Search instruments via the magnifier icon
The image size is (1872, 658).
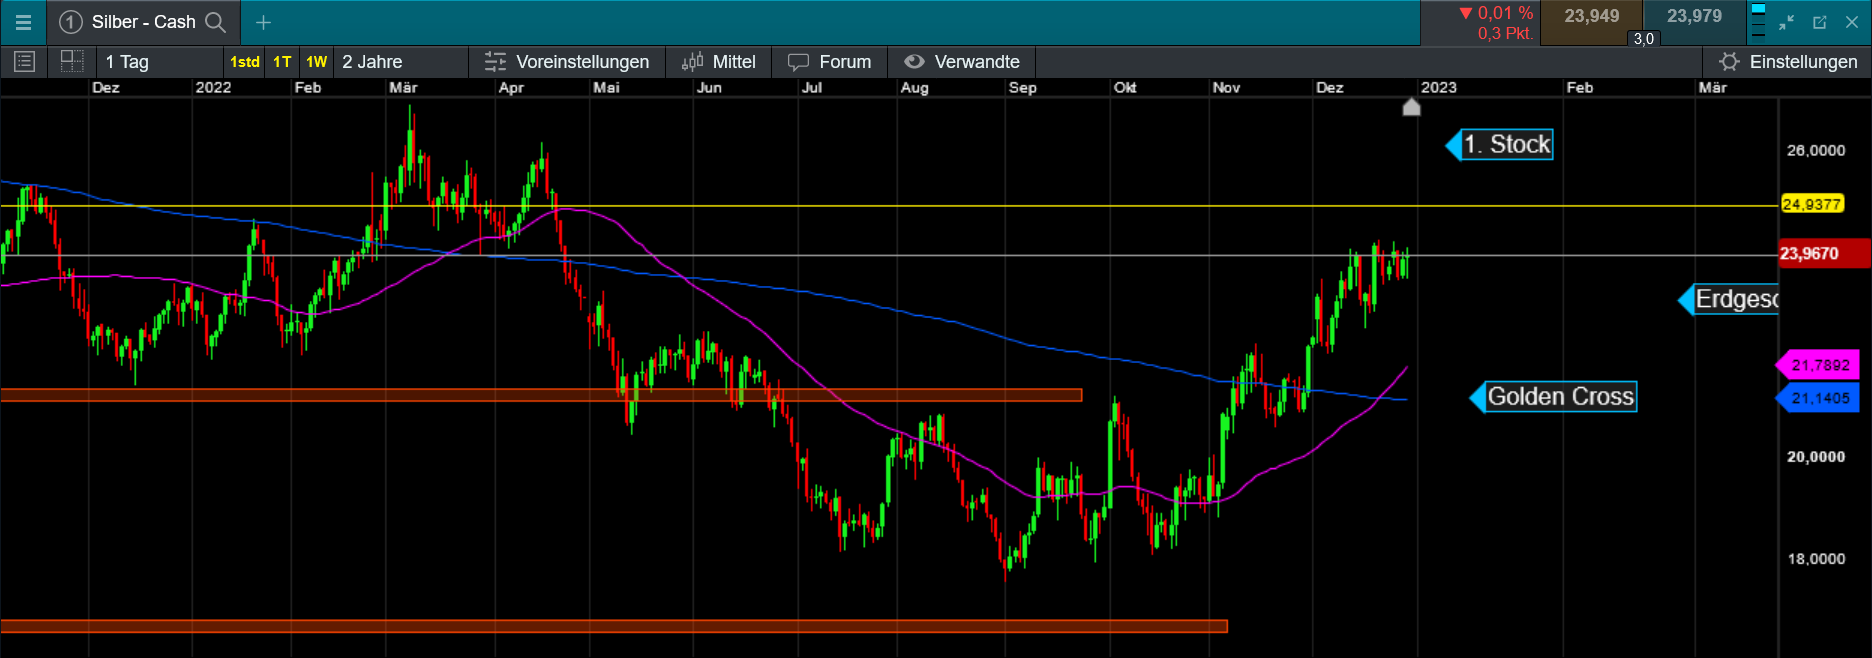[215, 22]
